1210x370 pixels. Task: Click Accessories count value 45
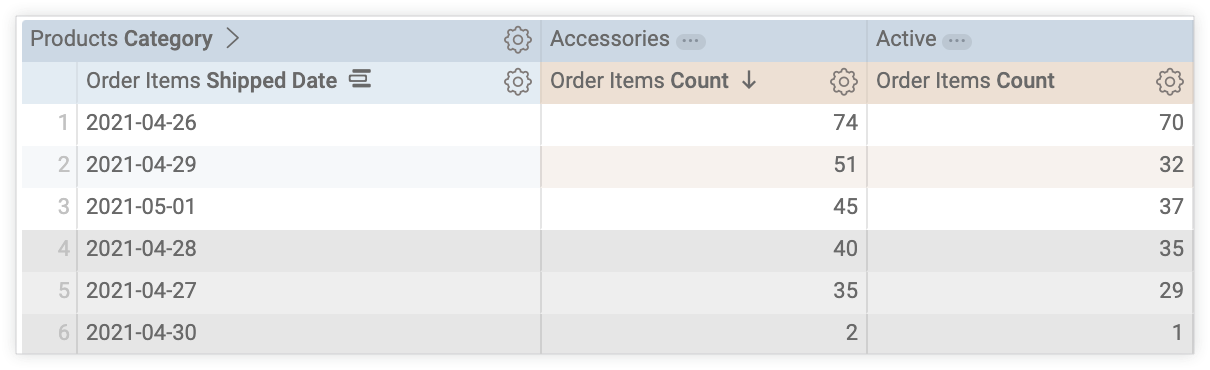pyautogui.click(x=845, y=207)
